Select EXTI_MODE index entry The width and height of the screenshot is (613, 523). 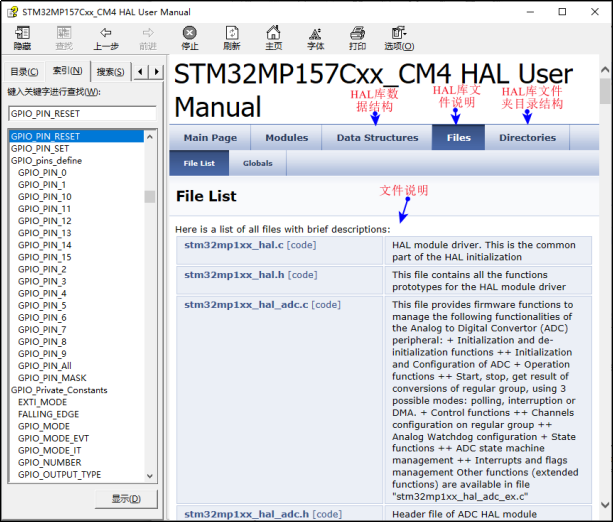pyautogui.click(x=42, y=403)
